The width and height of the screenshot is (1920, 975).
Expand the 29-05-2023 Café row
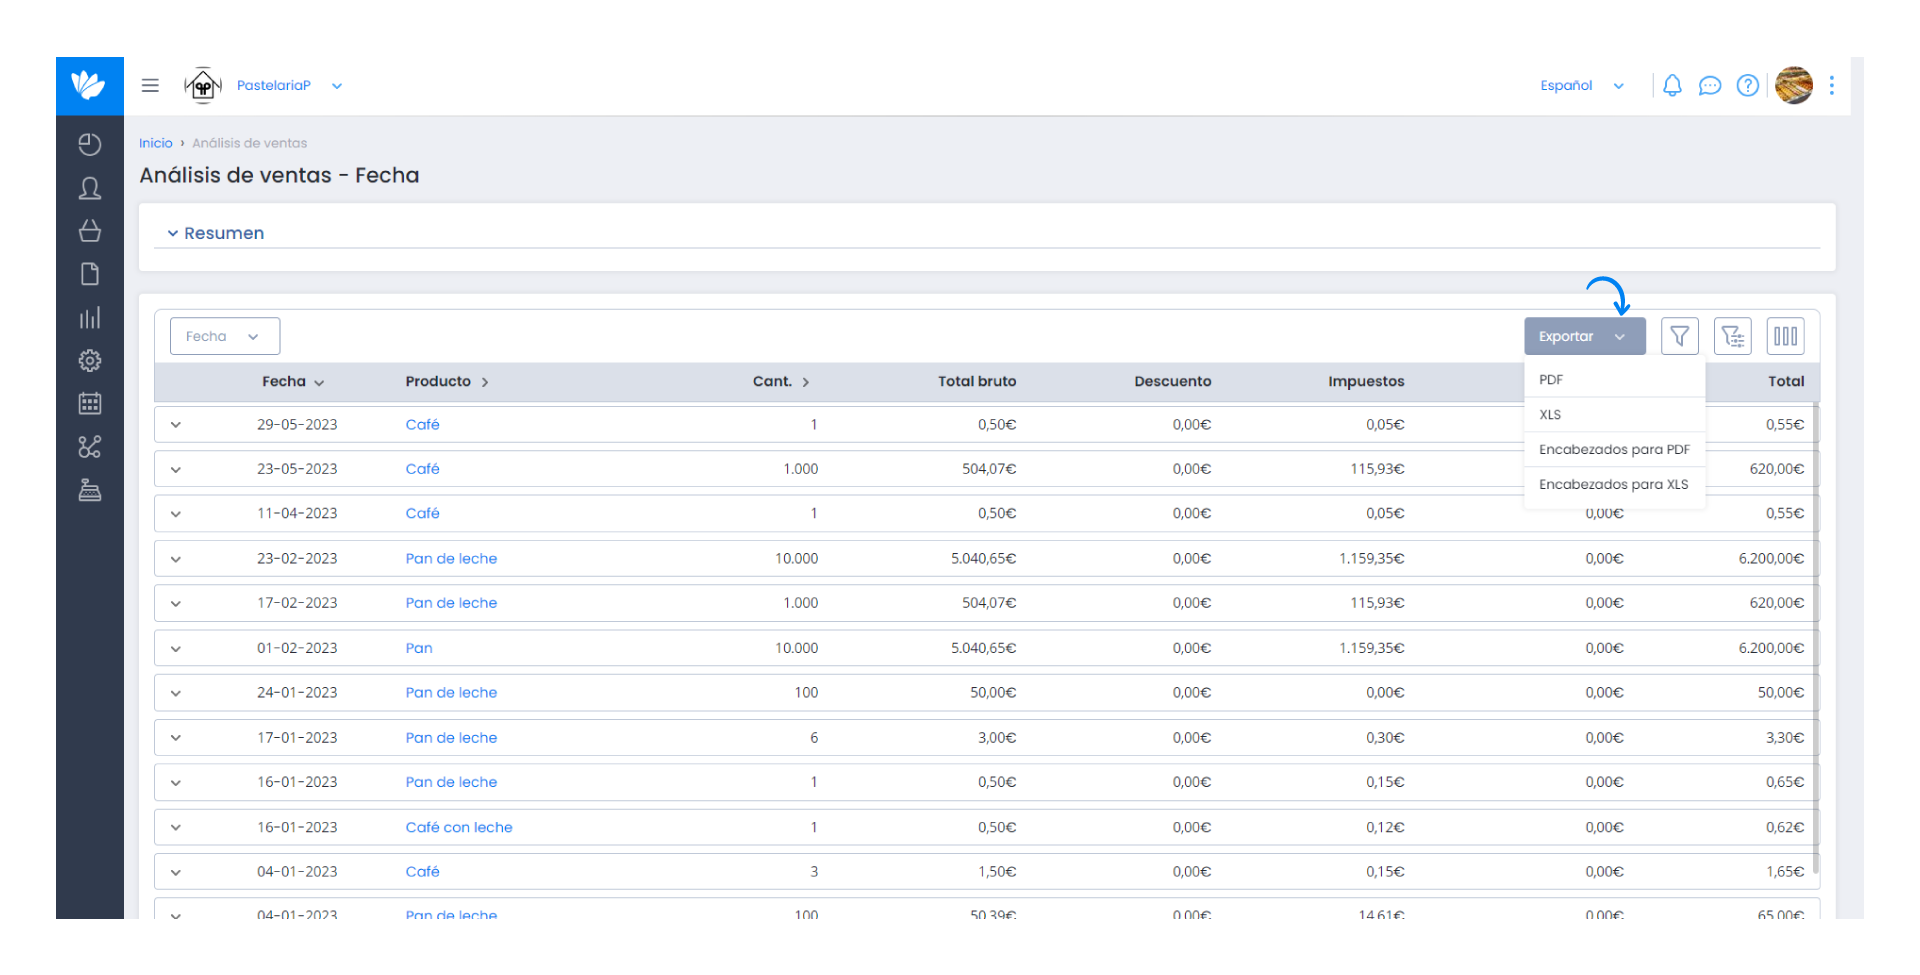[x=176, y=425]
